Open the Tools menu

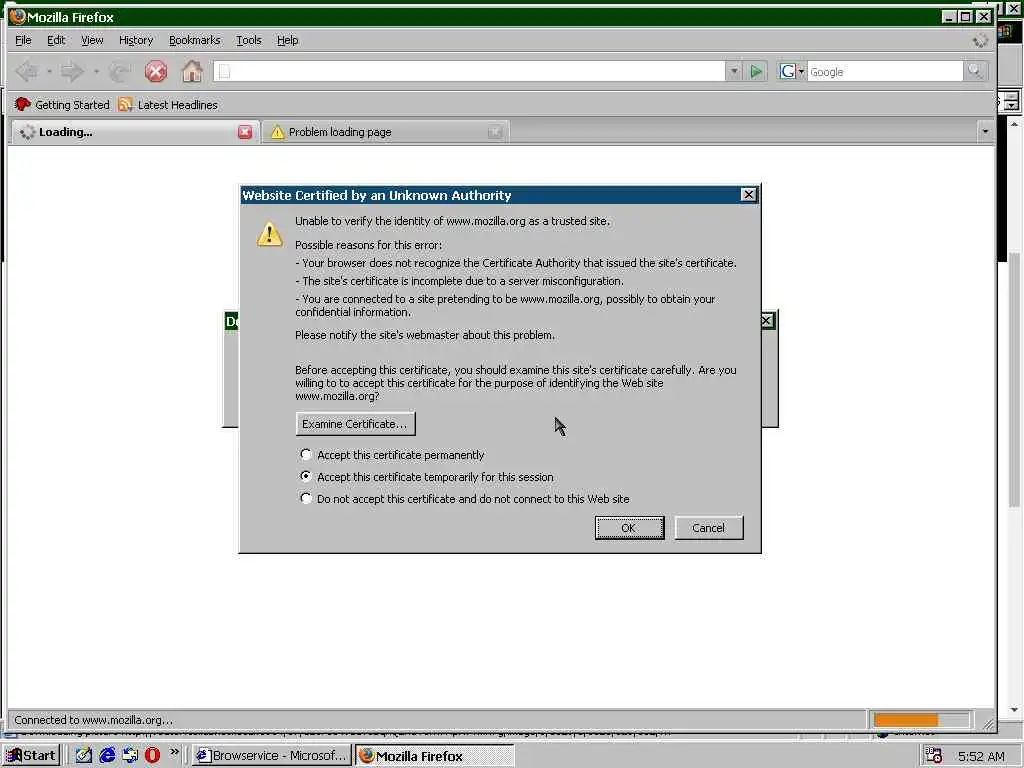249,40
